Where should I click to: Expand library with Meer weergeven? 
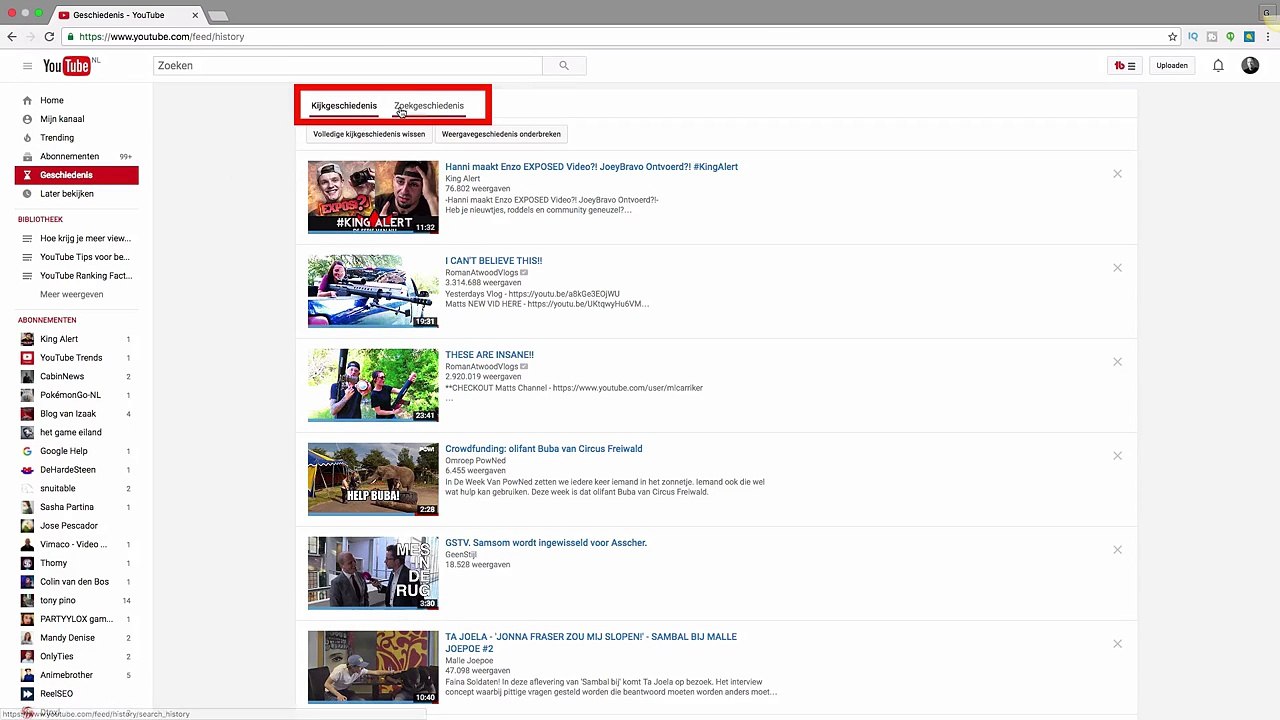(x=72, y=295)
